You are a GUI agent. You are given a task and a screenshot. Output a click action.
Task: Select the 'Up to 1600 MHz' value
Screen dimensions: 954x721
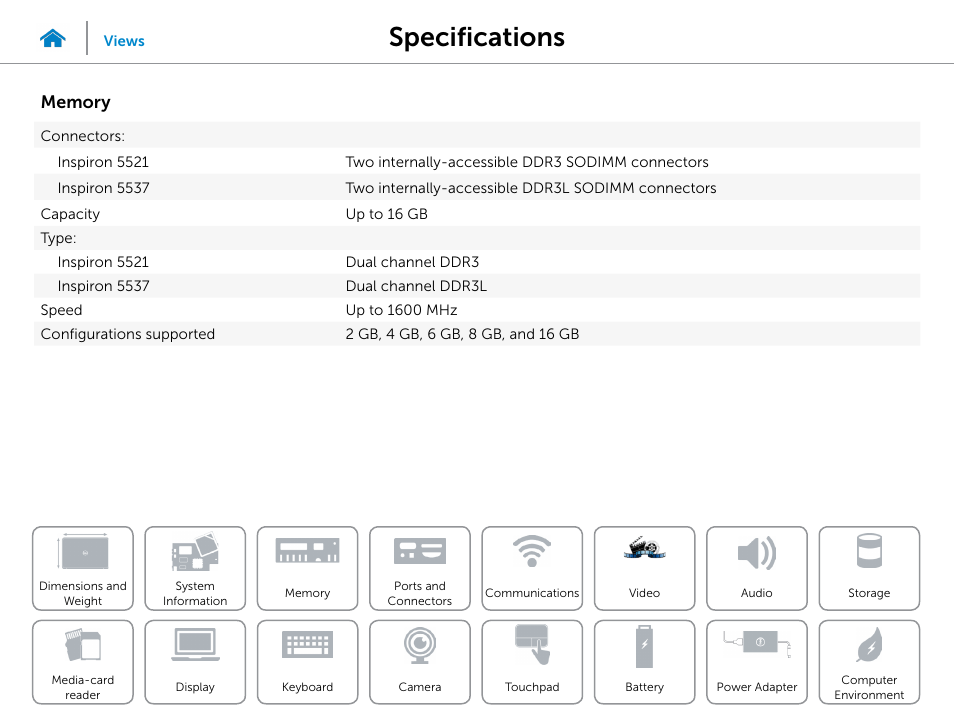click(x=402, y=310)
